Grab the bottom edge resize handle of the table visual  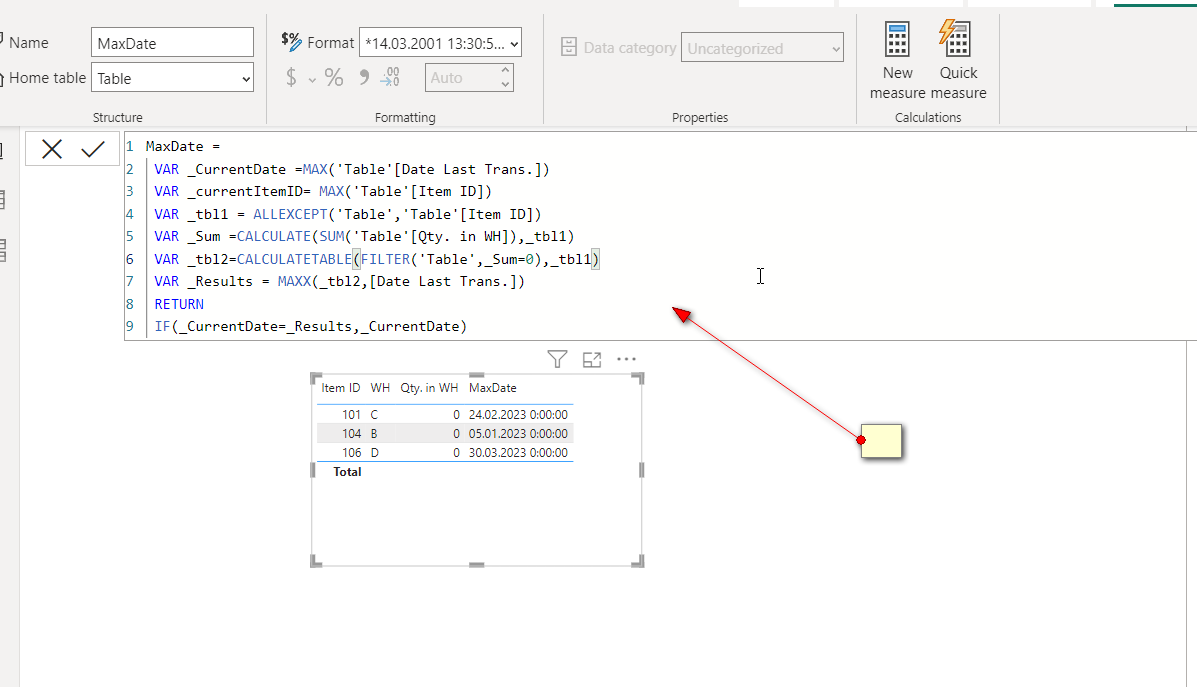pyautogui.click(x=476, y=565)
